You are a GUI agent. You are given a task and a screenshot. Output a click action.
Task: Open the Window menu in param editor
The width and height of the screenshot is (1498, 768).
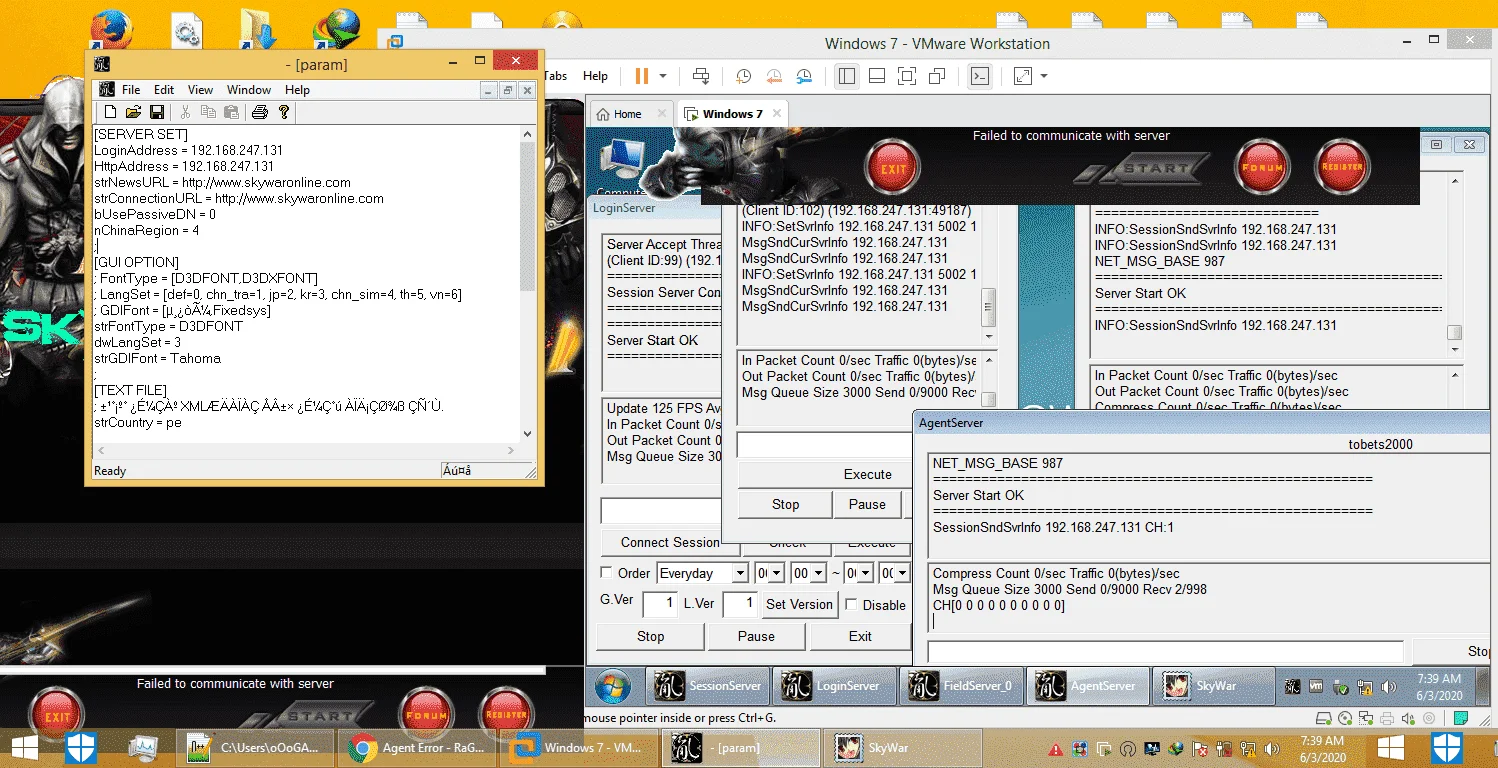[249, 90]
